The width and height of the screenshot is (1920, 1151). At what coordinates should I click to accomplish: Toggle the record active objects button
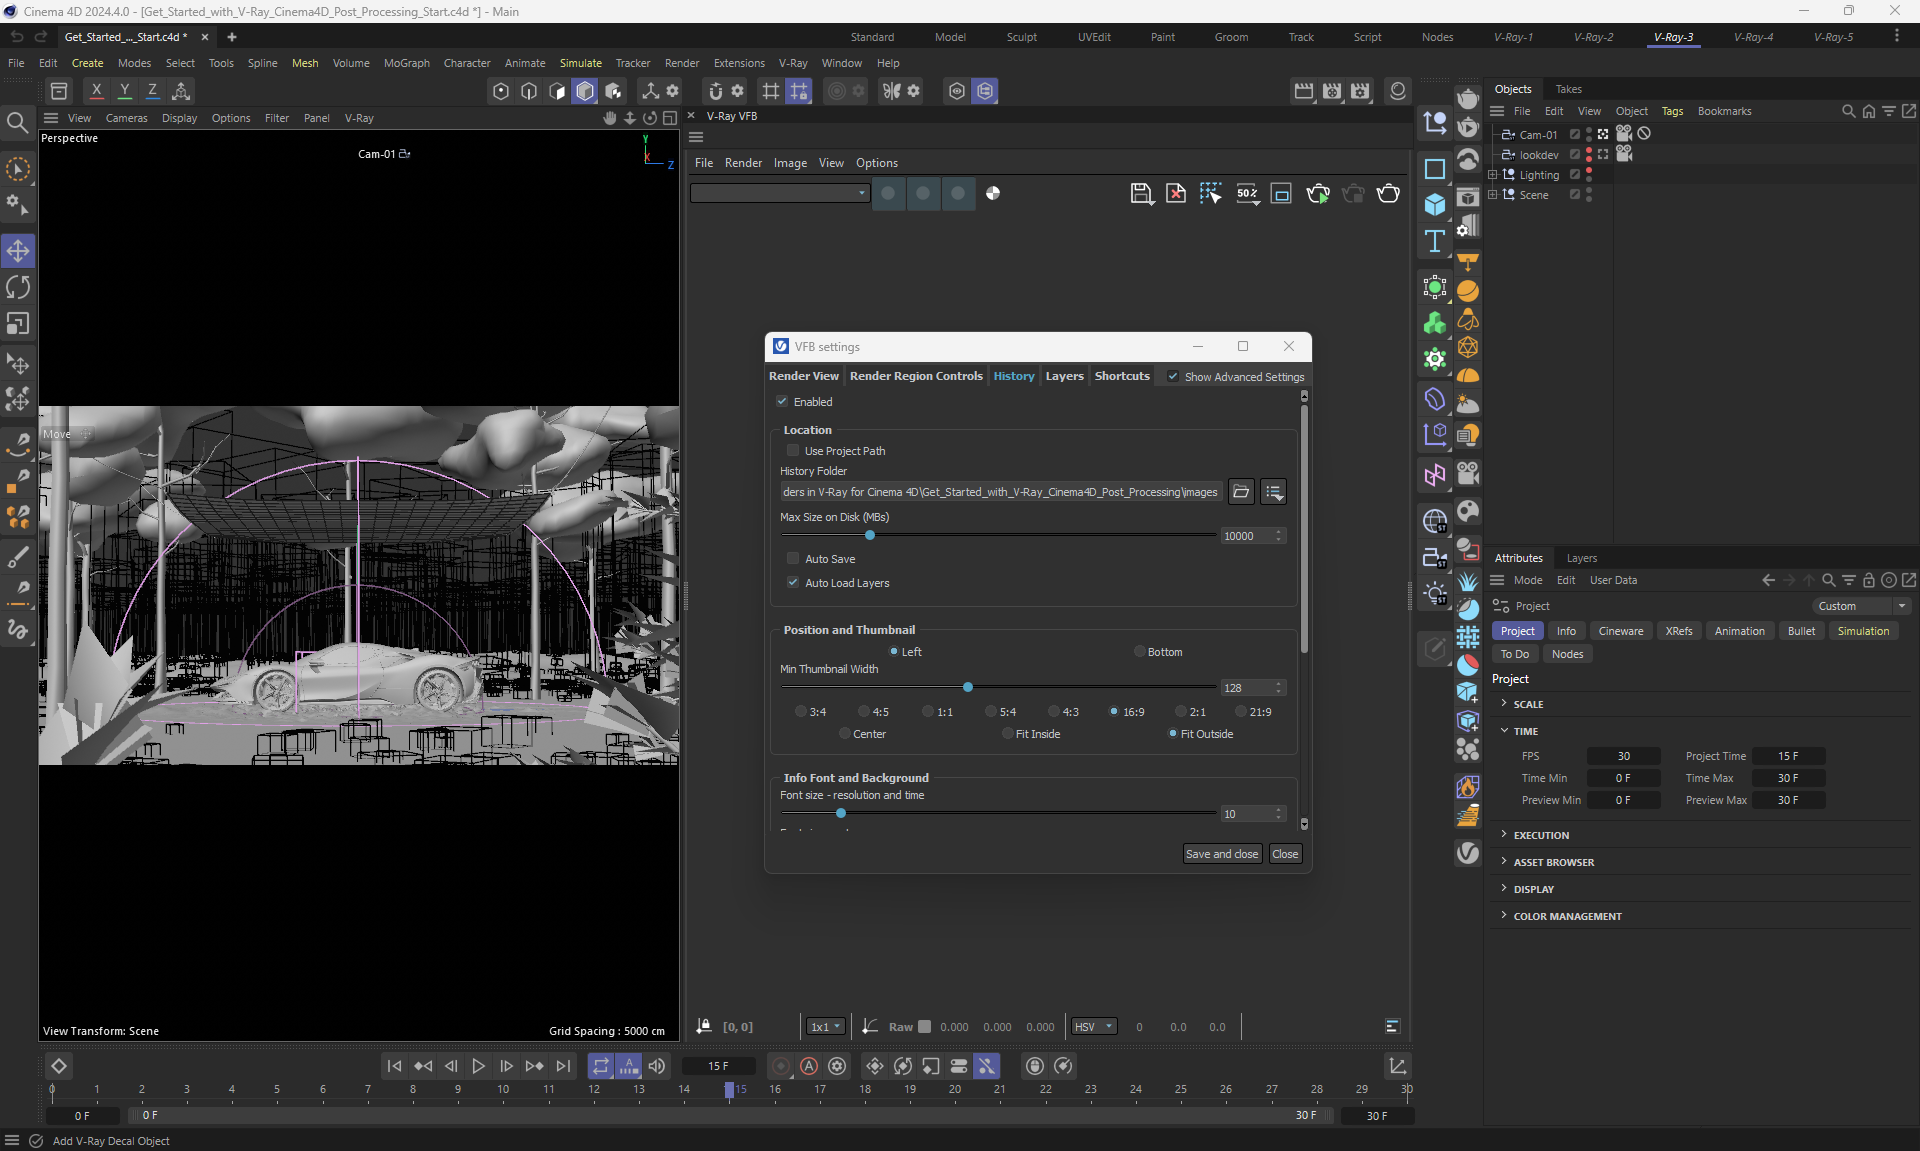781,1066
